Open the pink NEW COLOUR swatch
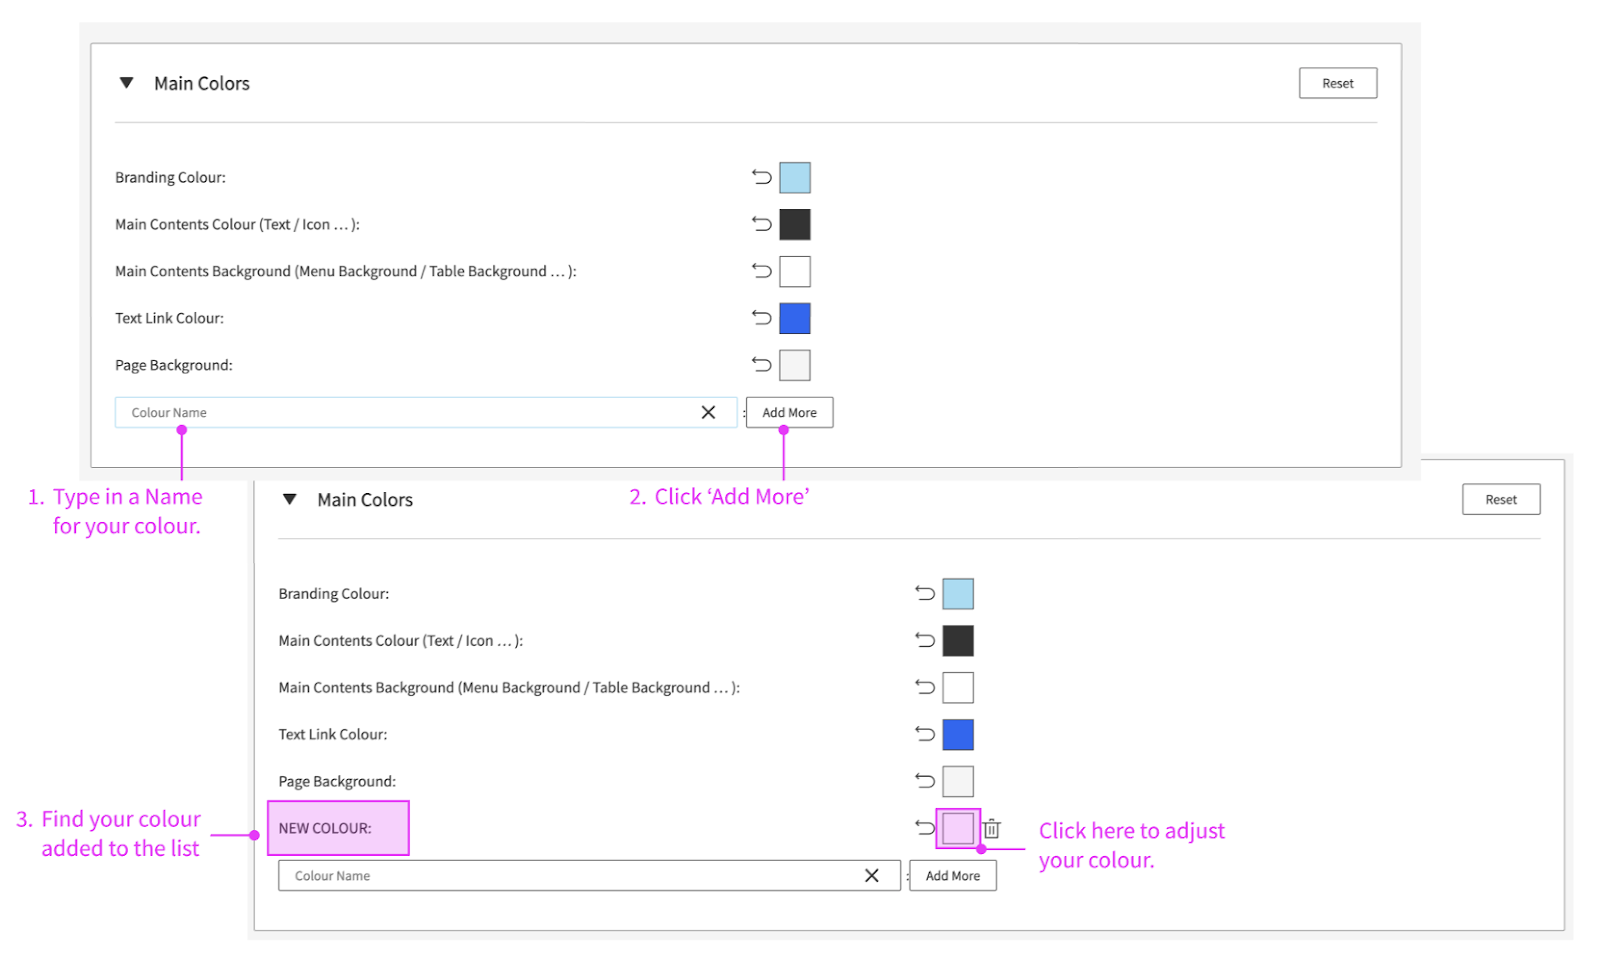Image resolution: width=1600 pixels, height=959 pixels. click(x=958, y=828)
